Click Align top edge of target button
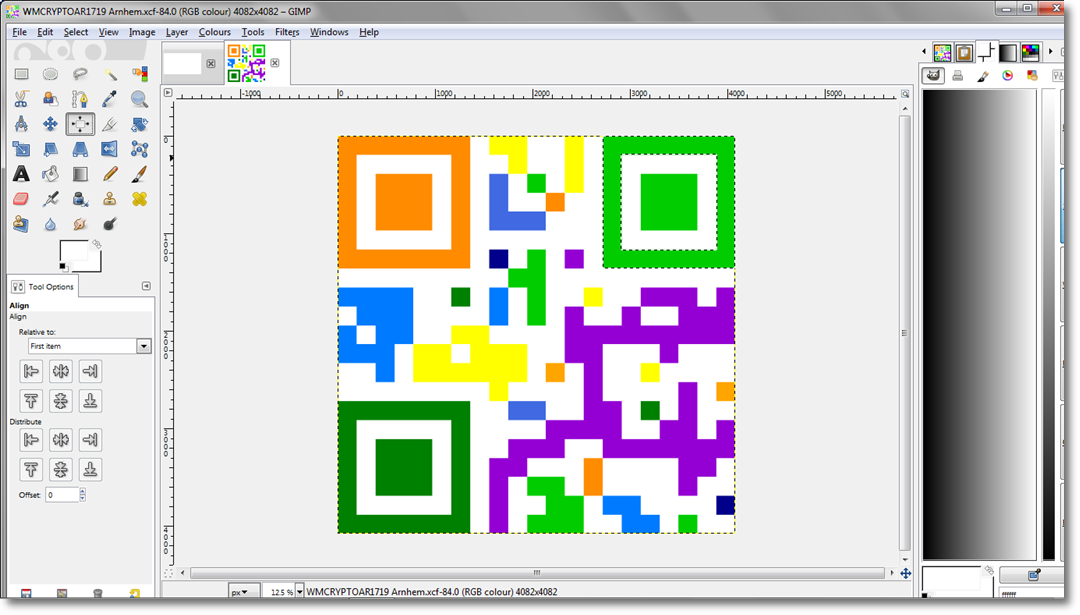The image size is (1080, 615). pos(31,401)
